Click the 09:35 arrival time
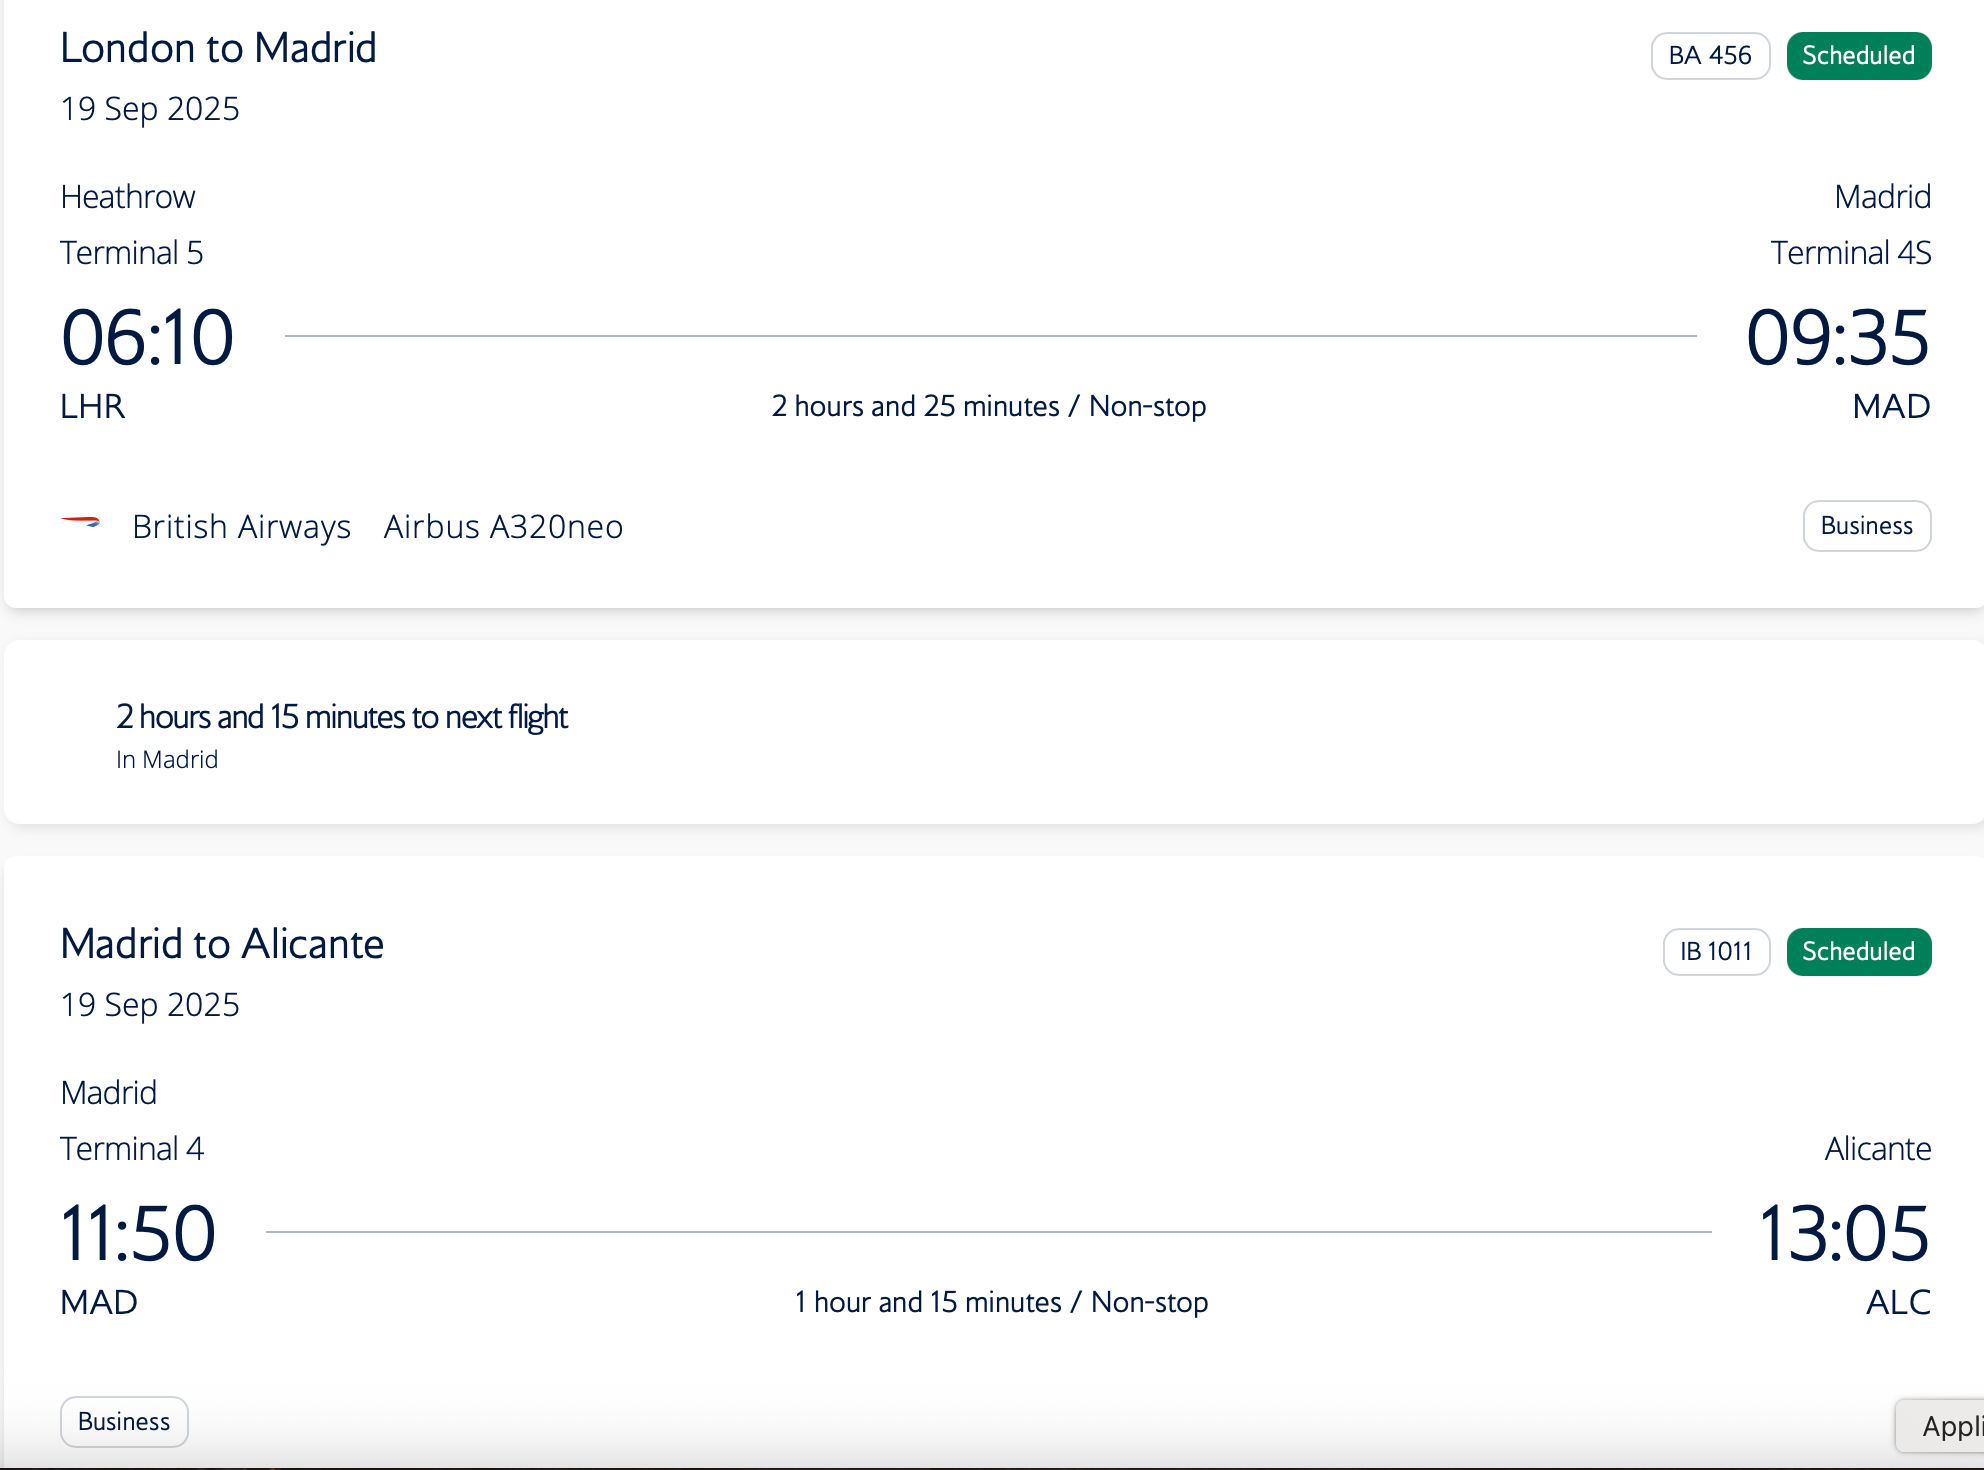Screen dimensions: 1984x1470 point(1837,338)
